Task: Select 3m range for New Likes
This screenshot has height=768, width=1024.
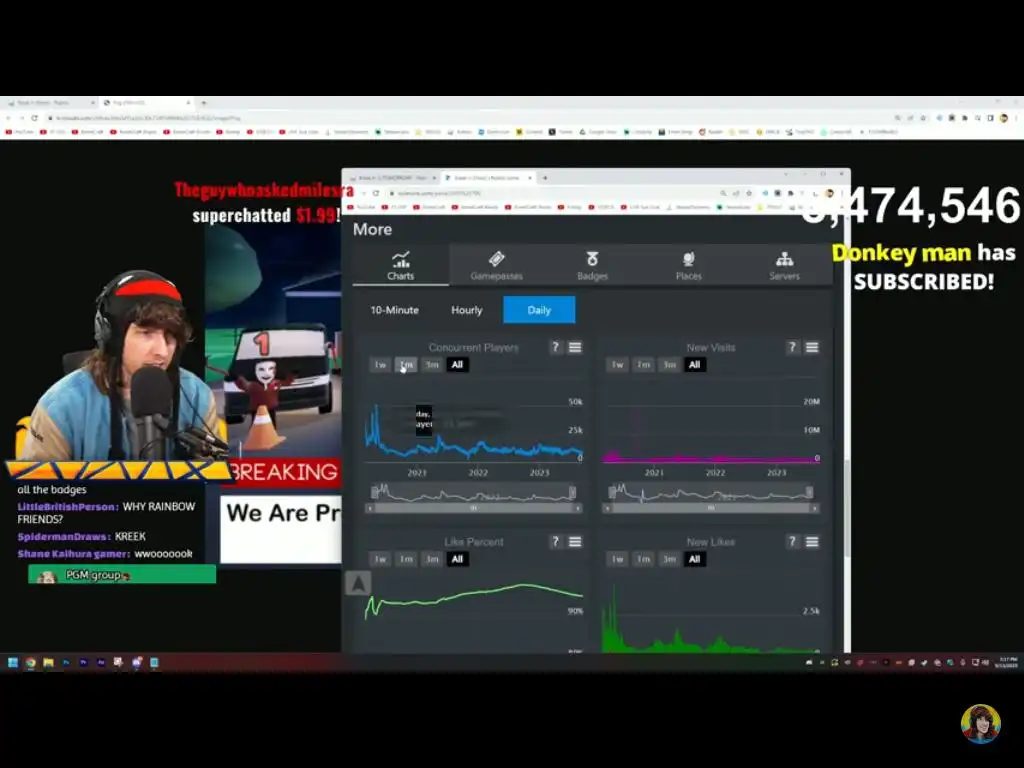Action: coord(669,559)
